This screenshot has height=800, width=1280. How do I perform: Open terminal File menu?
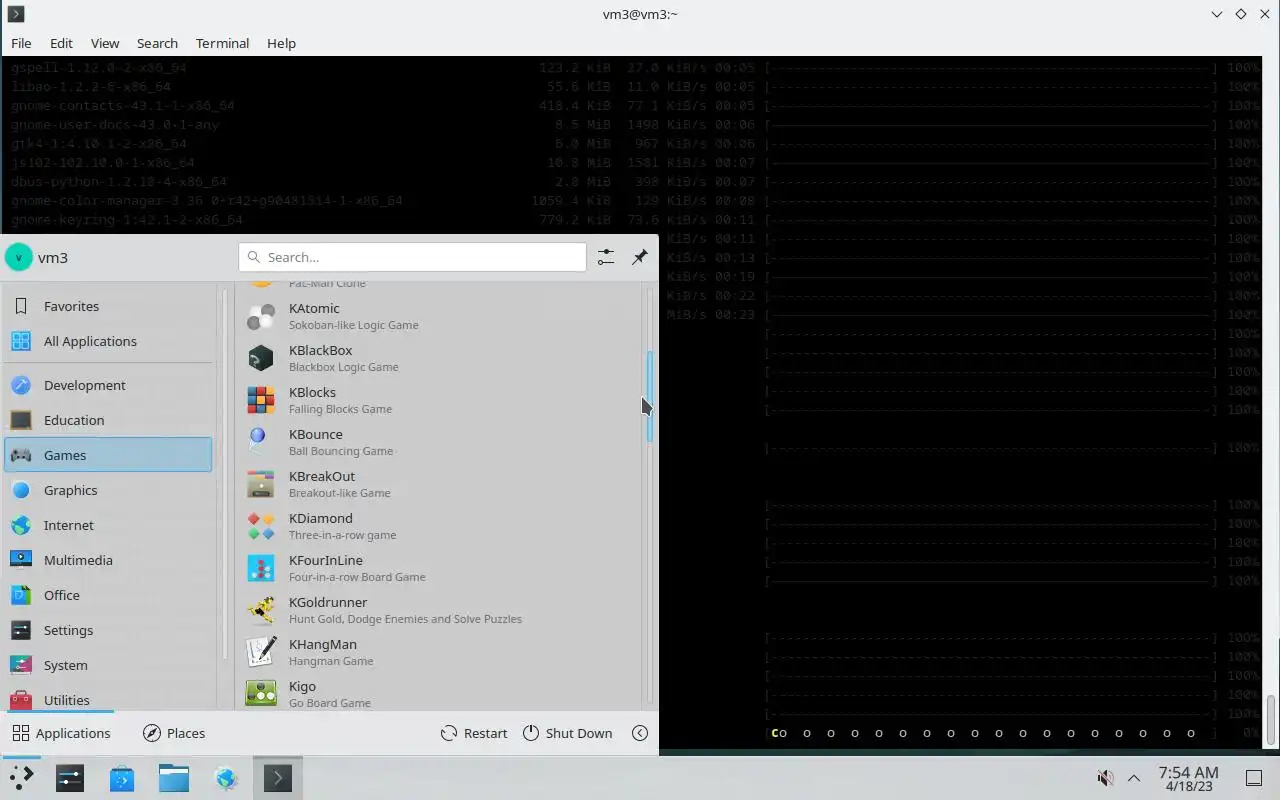21,43
